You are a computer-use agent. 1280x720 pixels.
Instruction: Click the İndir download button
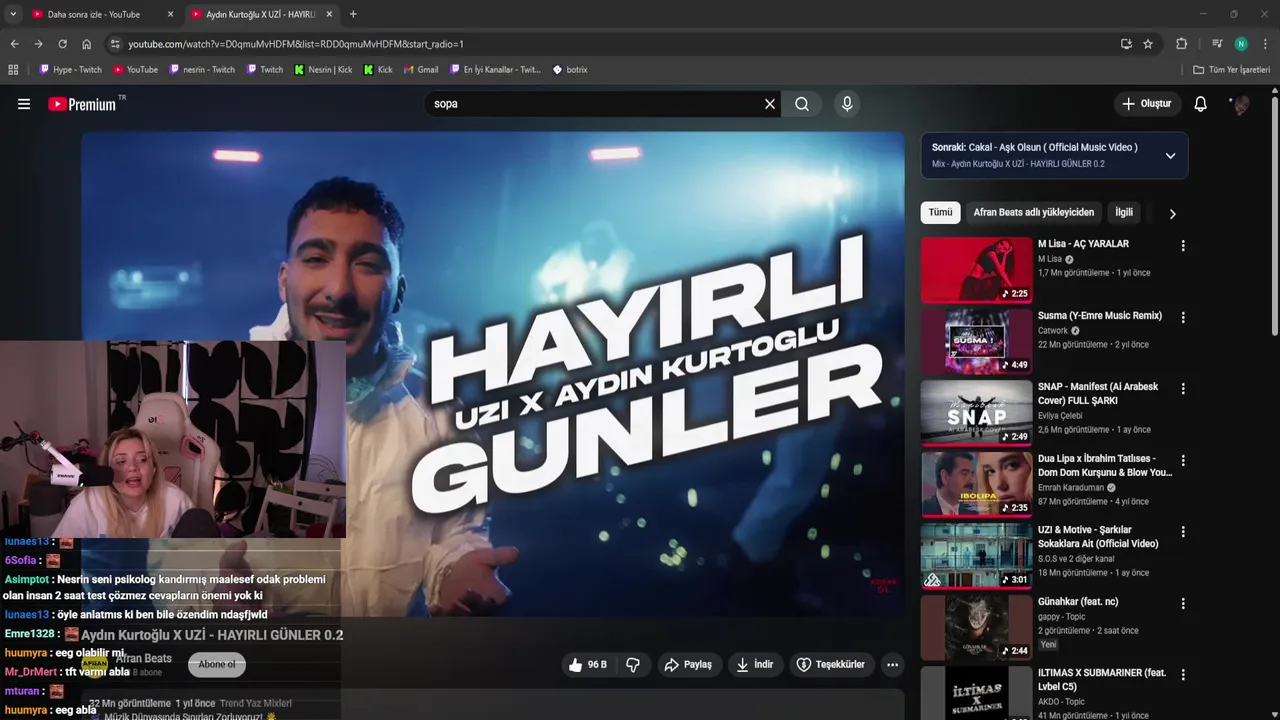pyautogui.click(x=755, y=665)
